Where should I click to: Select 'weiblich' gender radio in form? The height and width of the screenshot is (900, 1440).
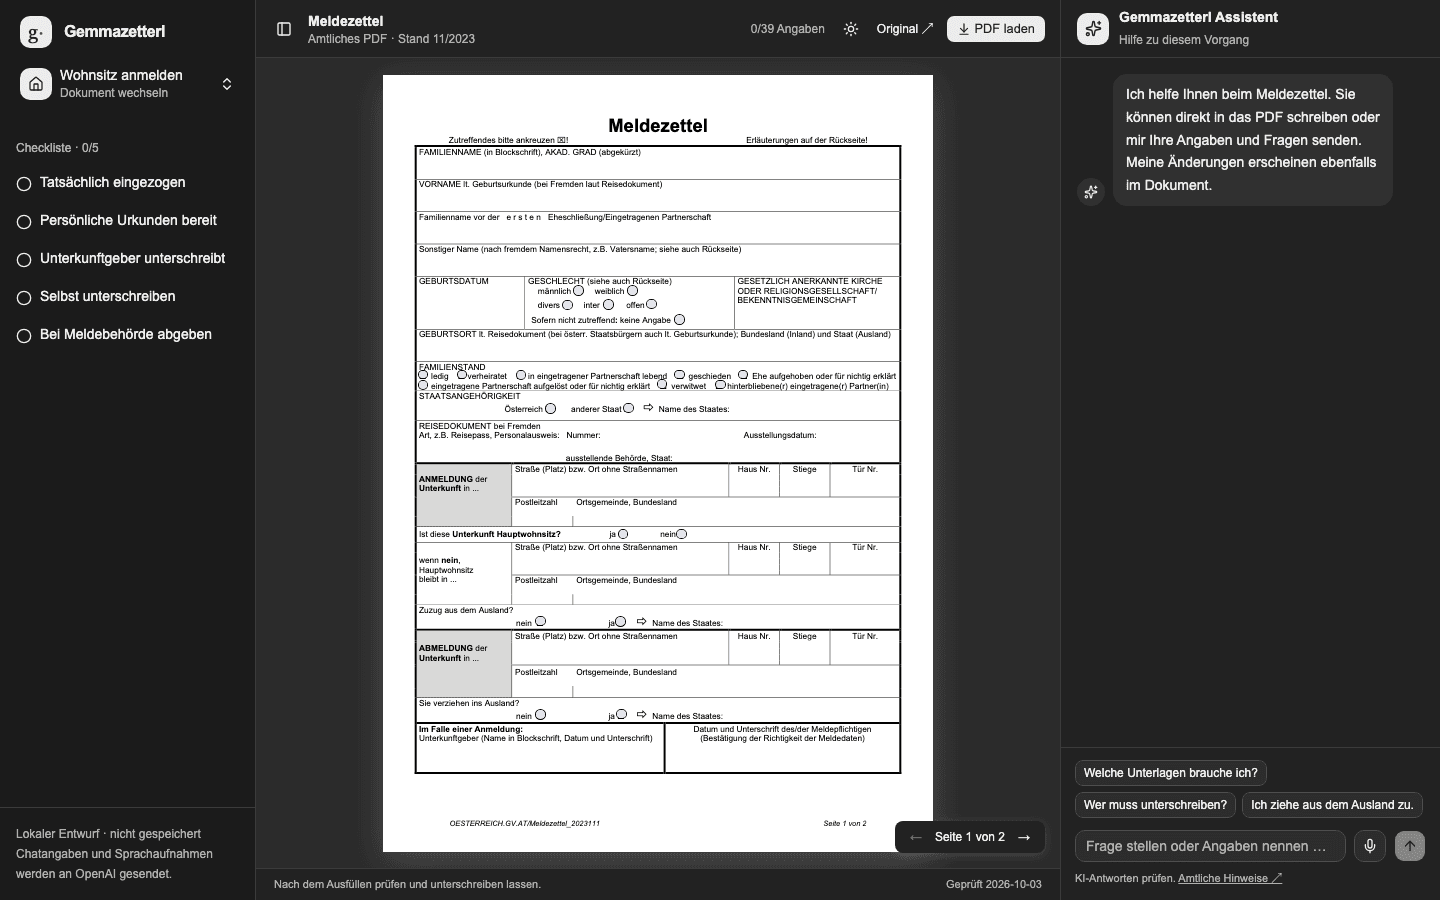(x=632, y=291)
